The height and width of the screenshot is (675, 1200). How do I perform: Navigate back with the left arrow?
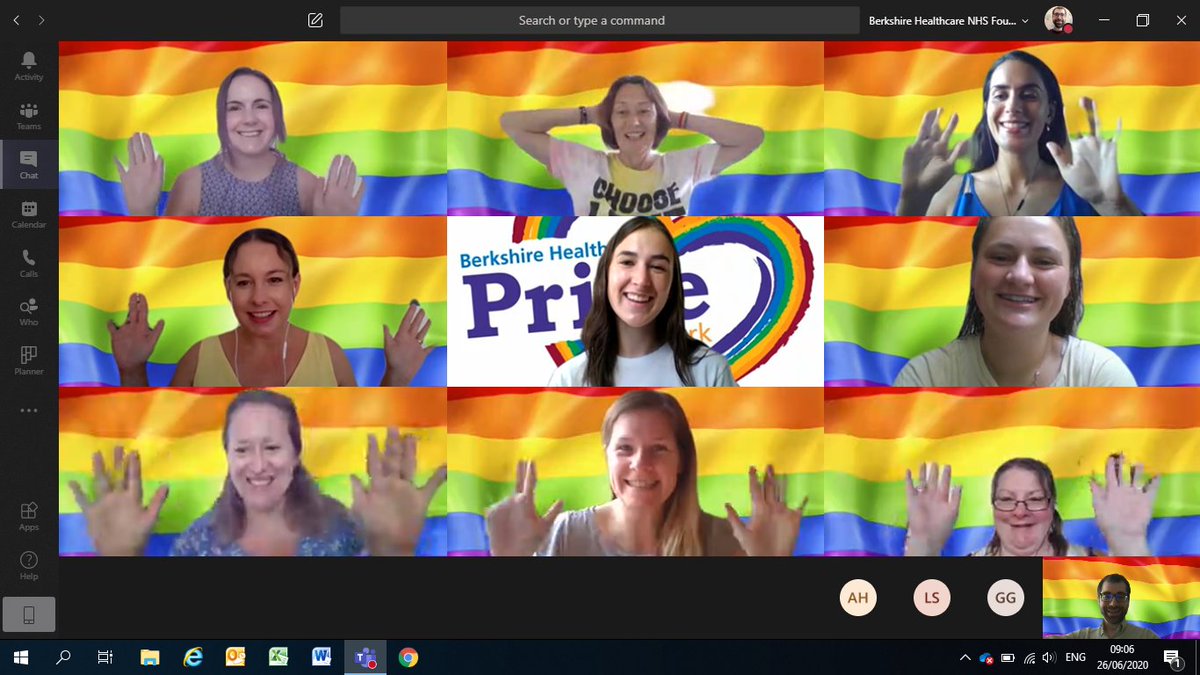pos(16,20)
